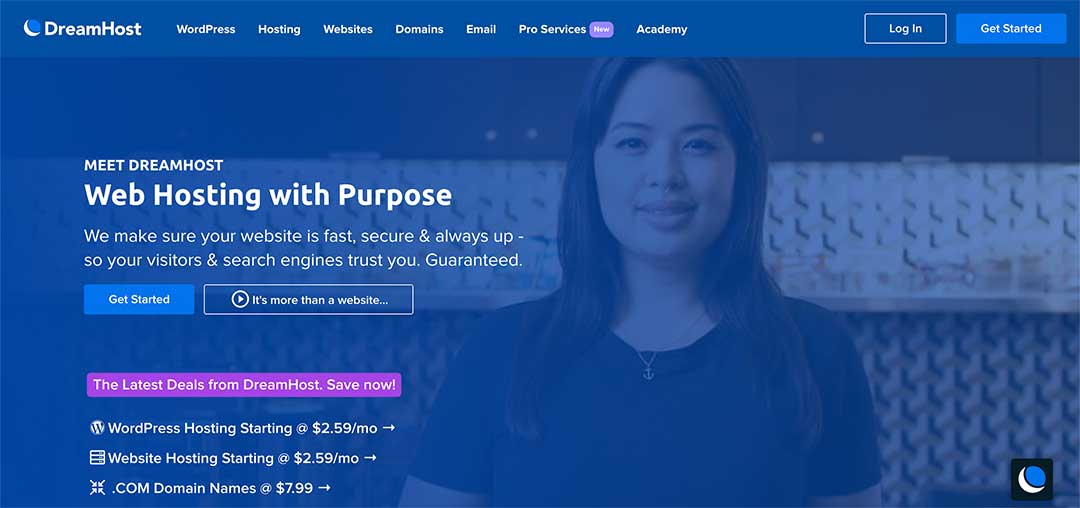This screenshot has height=508, width=1080.
Task: Click the arrow after .COM Domain Names $7.99
Action: tap(324, 487)
